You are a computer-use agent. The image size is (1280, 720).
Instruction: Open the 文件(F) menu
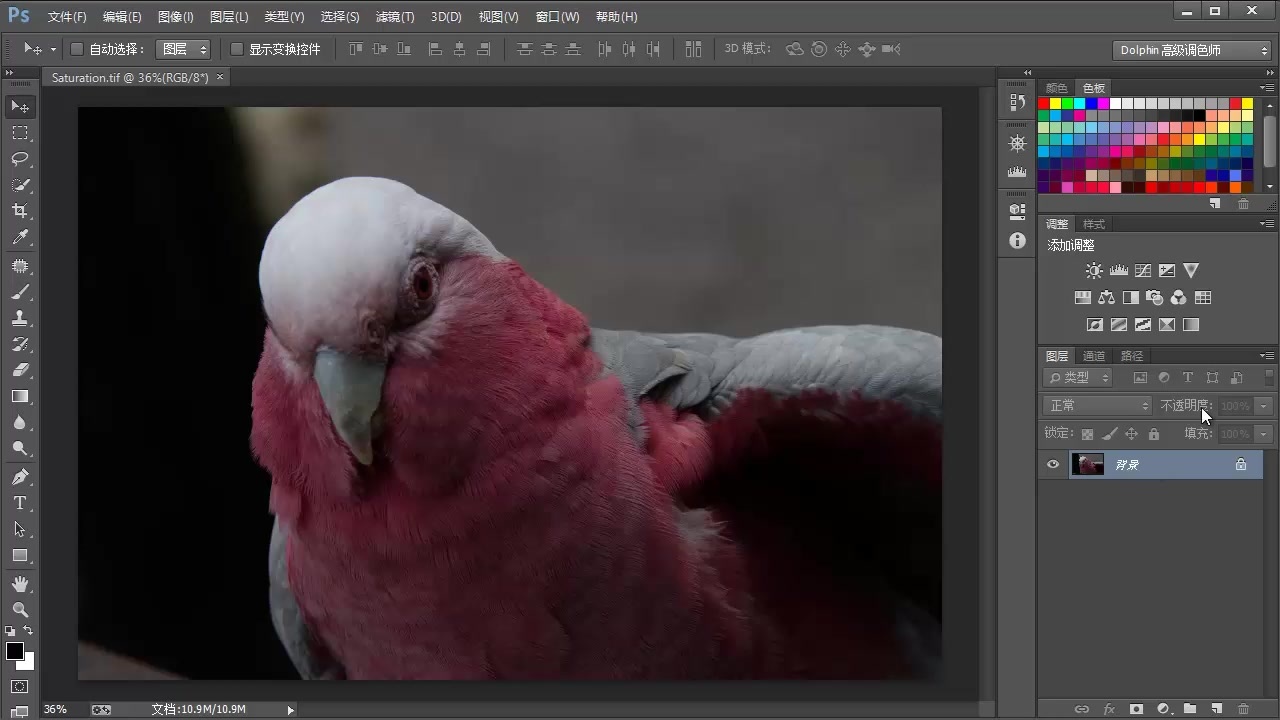67,17
